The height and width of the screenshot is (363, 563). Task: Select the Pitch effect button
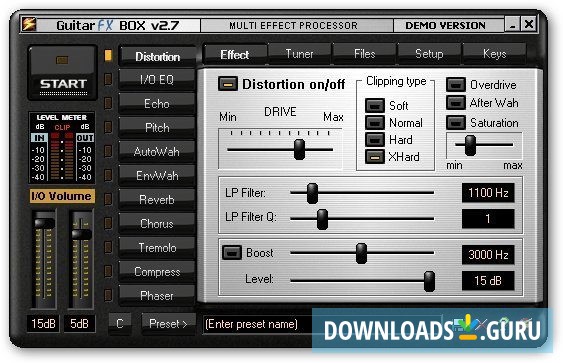pyautogui.click(x=157, y=127)
